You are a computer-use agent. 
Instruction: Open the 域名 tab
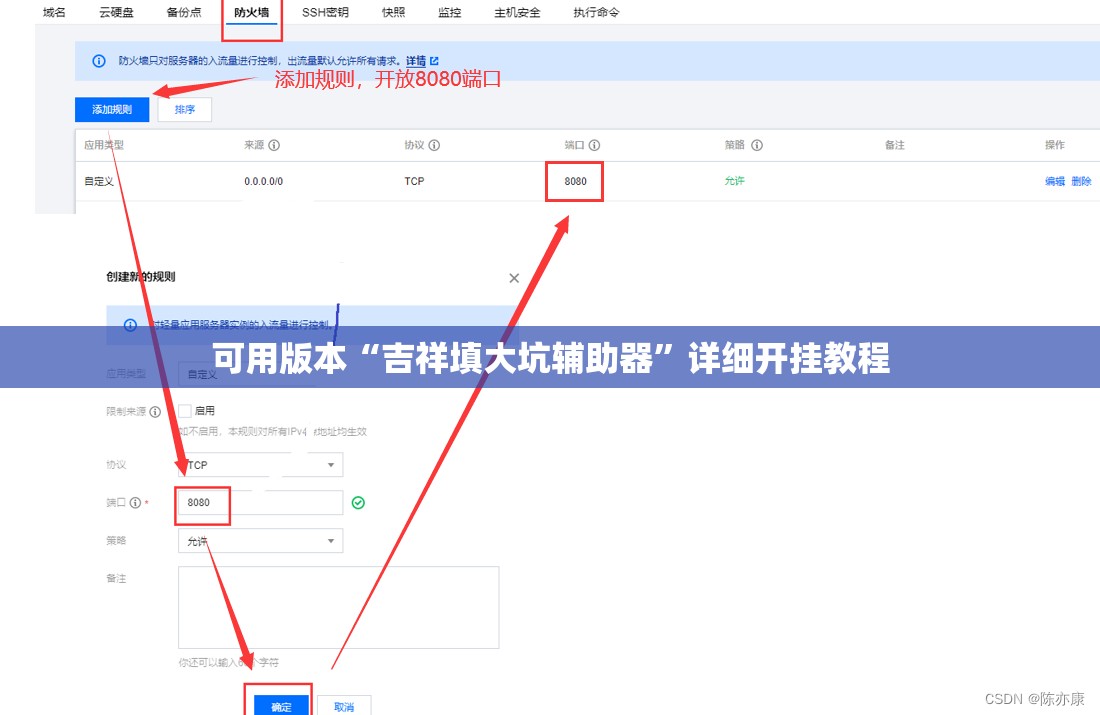(x=55, y=12)
